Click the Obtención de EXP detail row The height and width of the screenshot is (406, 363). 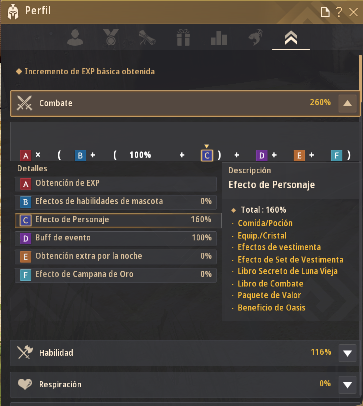[116, 183]
